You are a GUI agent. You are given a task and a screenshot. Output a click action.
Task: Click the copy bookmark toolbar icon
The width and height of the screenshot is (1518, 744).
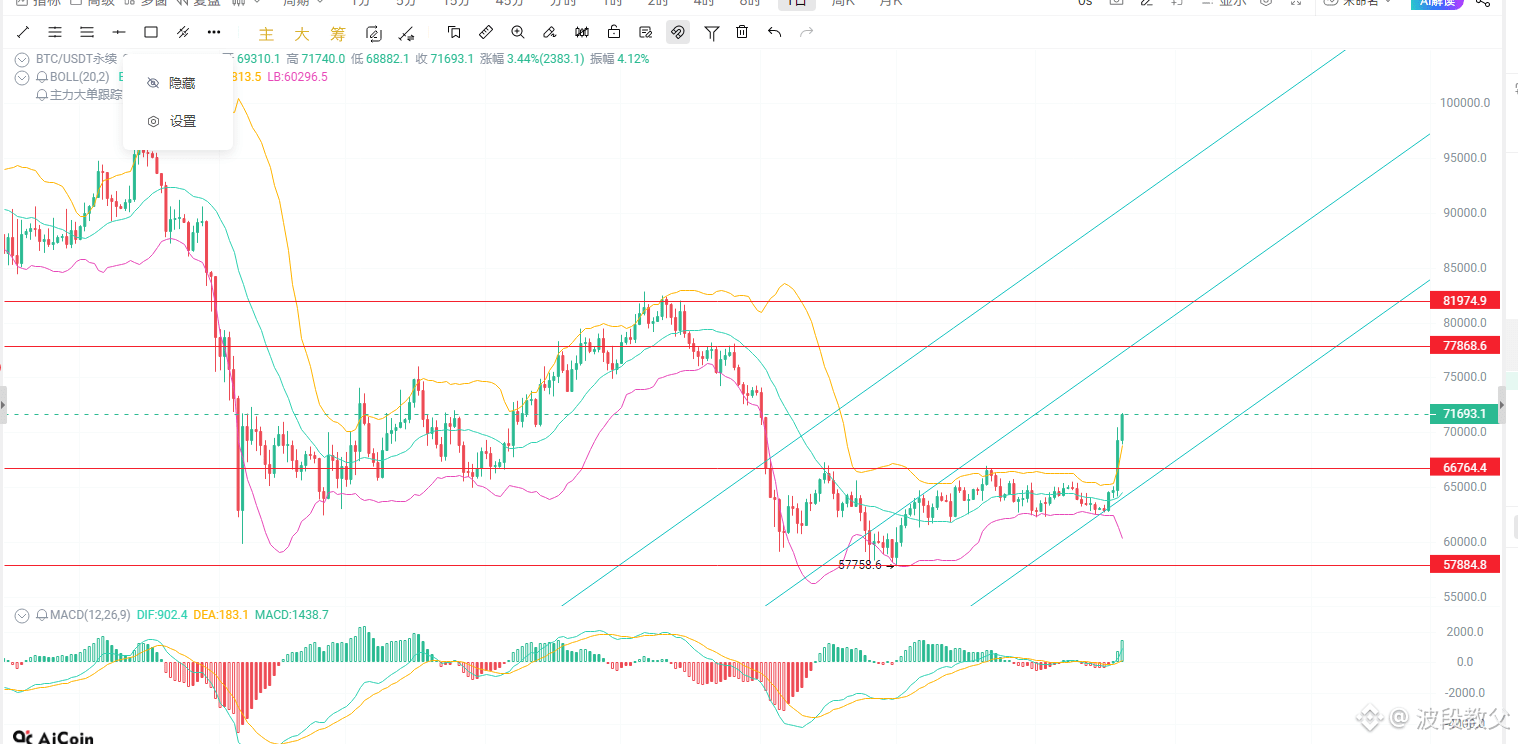tap(454, 32)
